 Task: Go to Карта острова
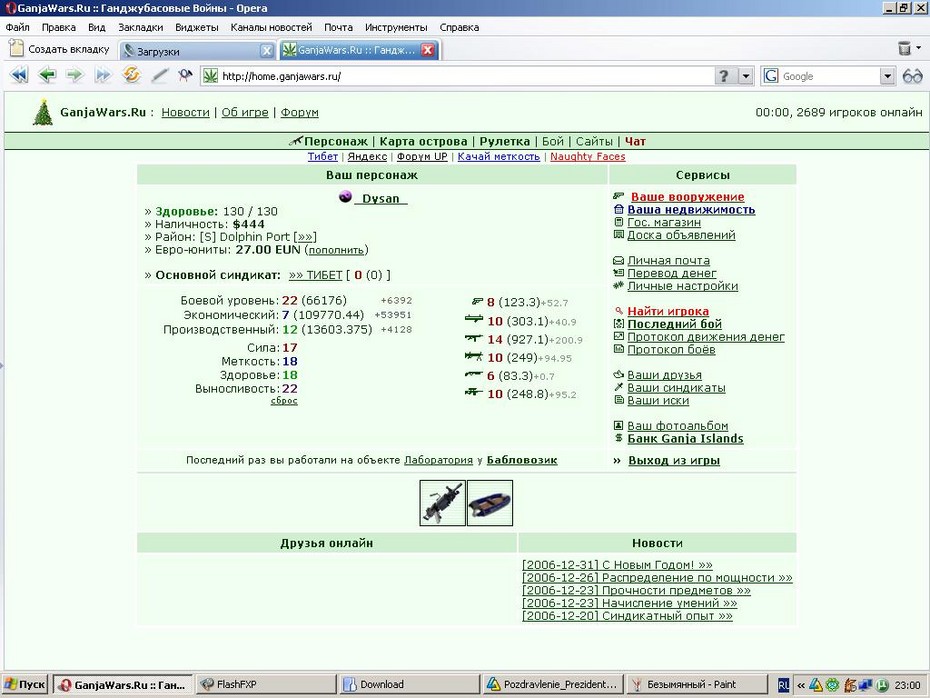click(x=423, y=141)
